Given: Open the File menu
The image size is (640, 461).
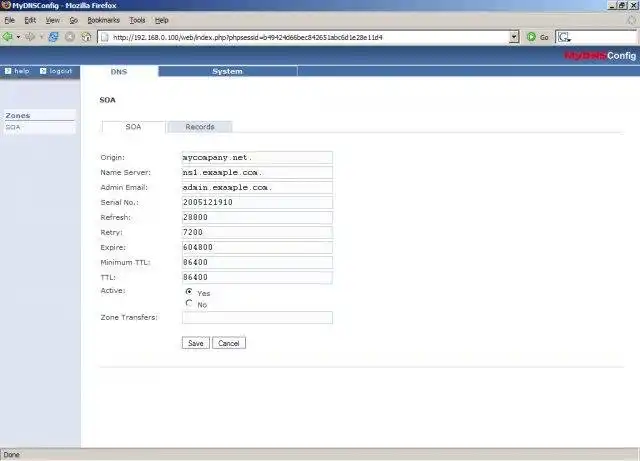Looking at the screenshot, I should [9, 20].
